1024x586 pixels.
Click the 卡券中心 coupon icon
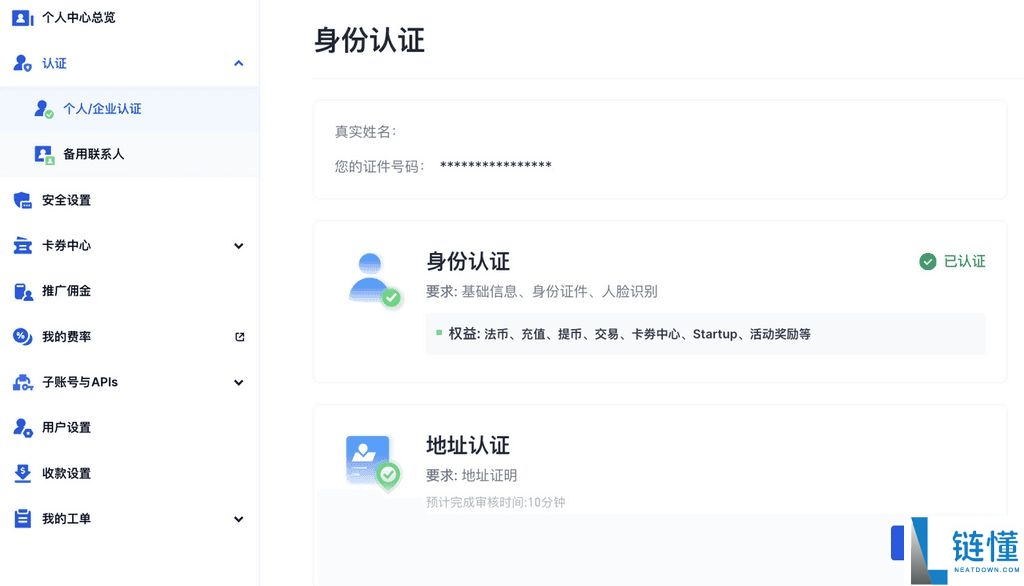(x=22, y=246)
